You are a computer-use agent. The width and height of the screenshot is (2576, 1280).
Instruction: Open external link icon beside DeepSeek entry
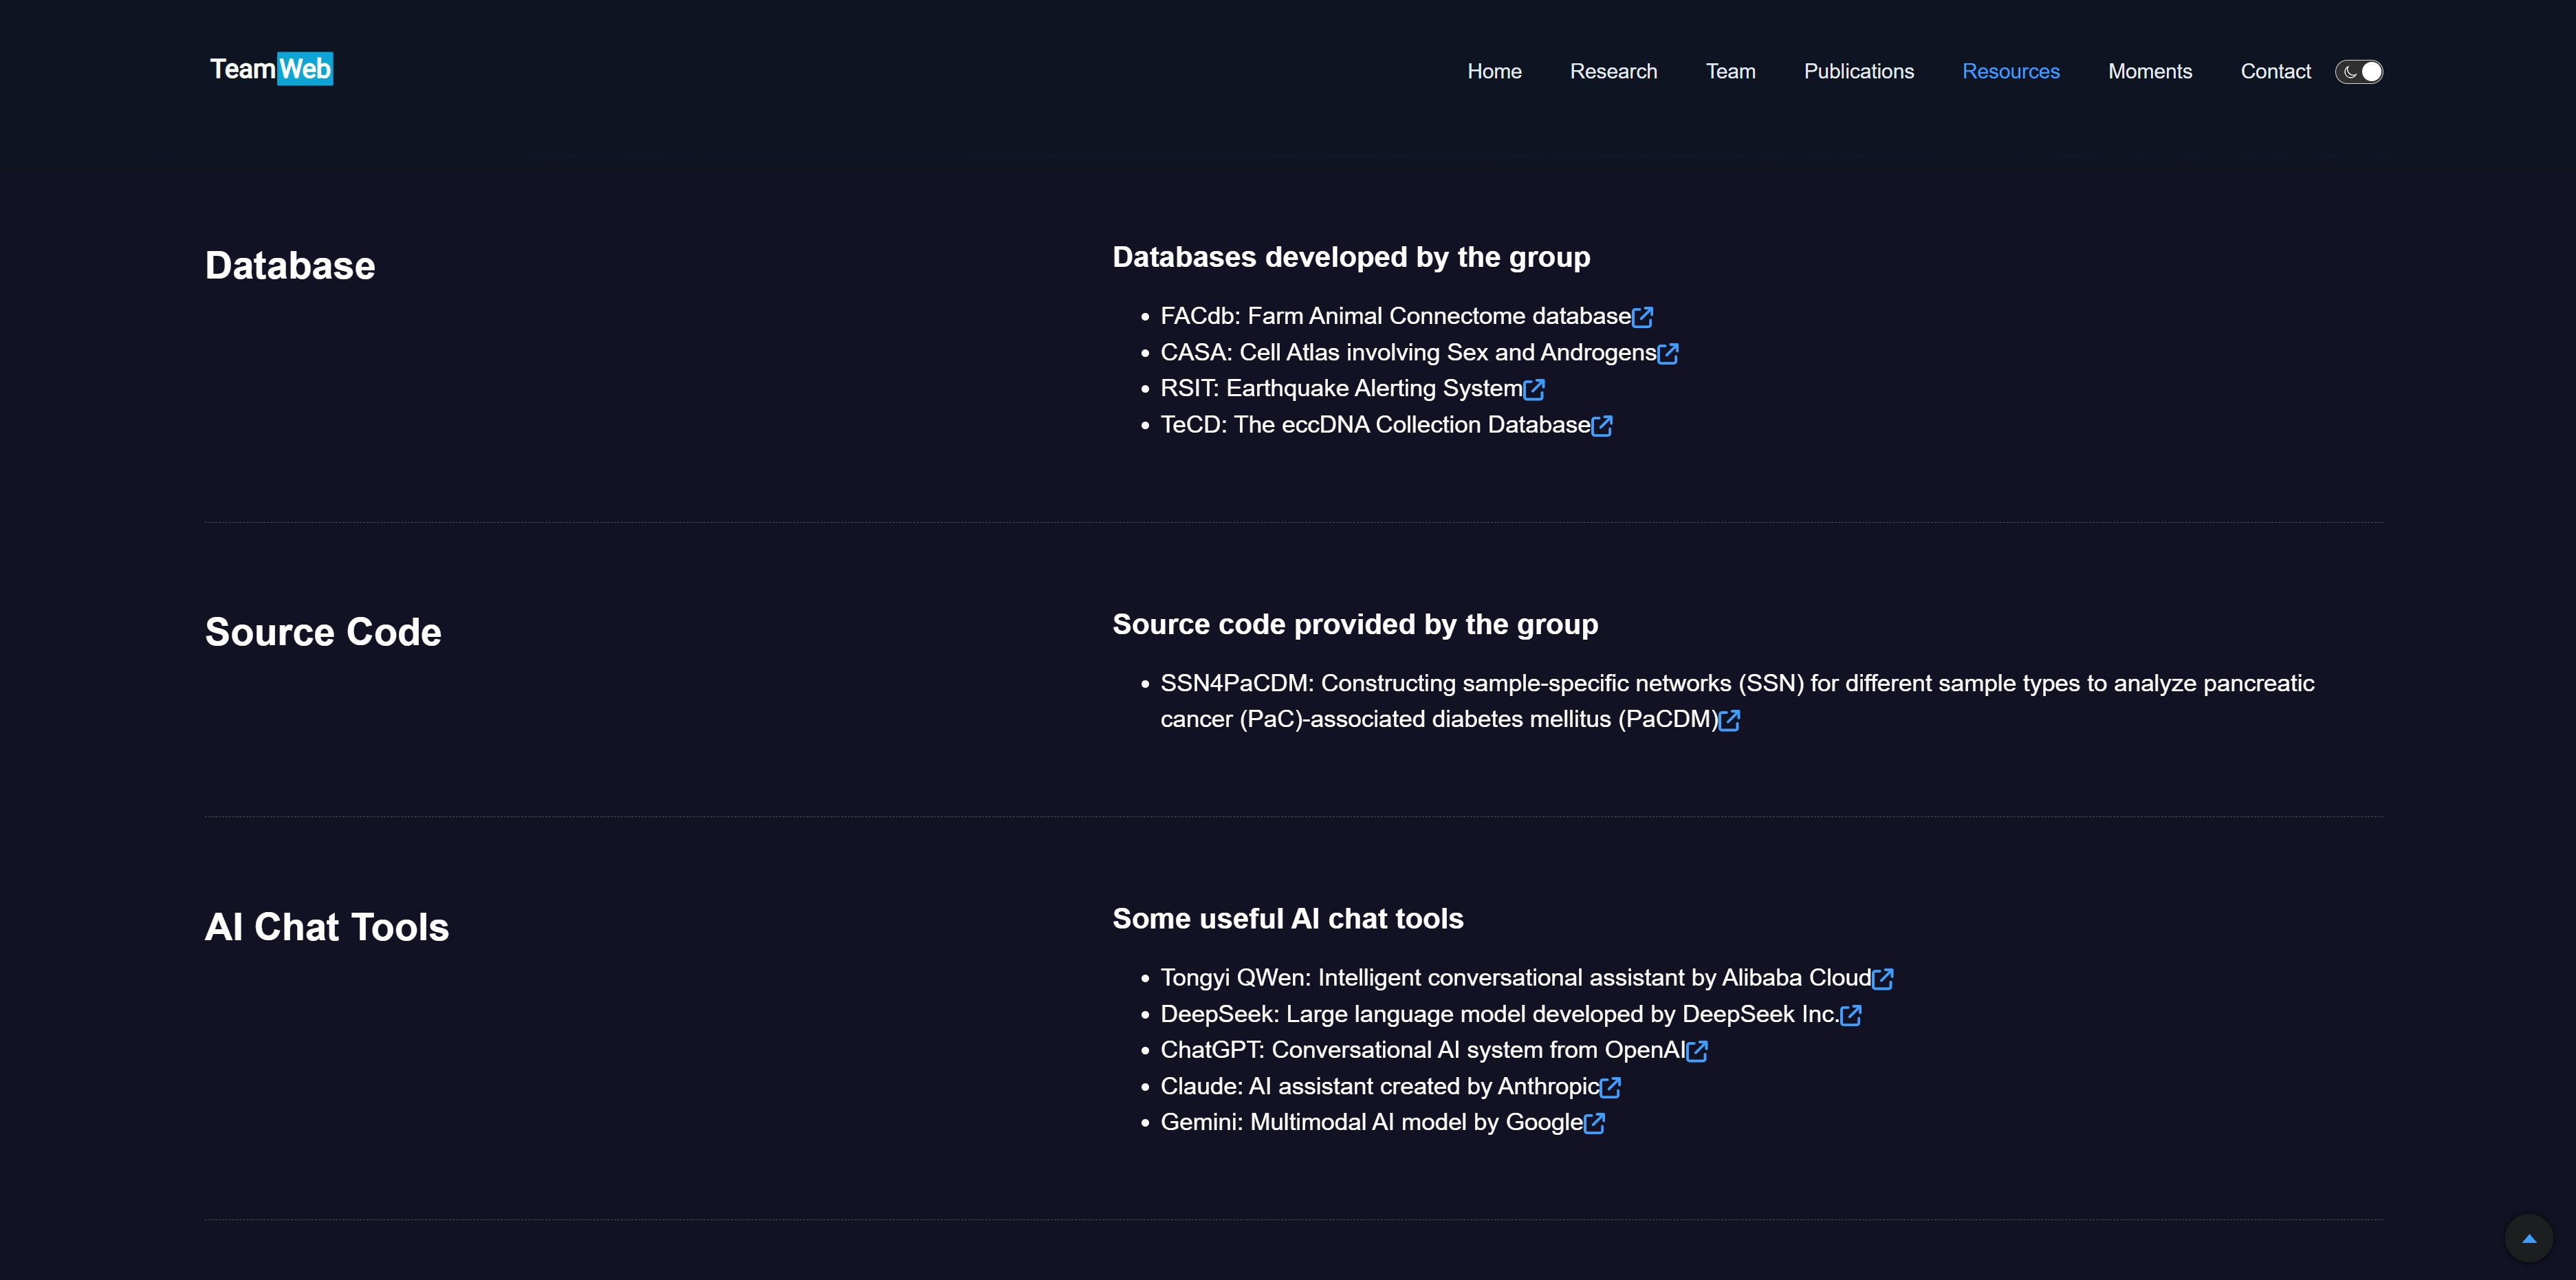pos(1850,1015)
